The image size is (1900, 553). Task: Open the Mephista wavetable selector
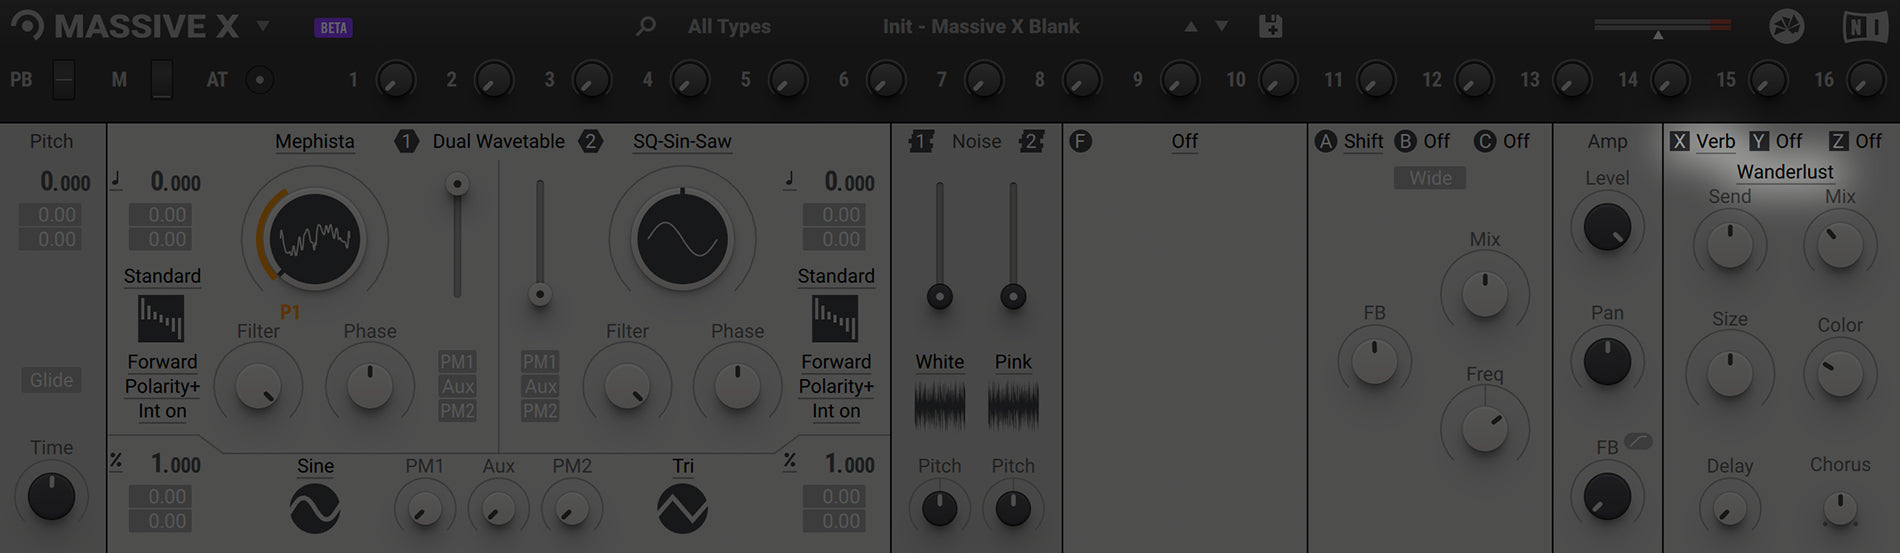[x=315, y=142]
